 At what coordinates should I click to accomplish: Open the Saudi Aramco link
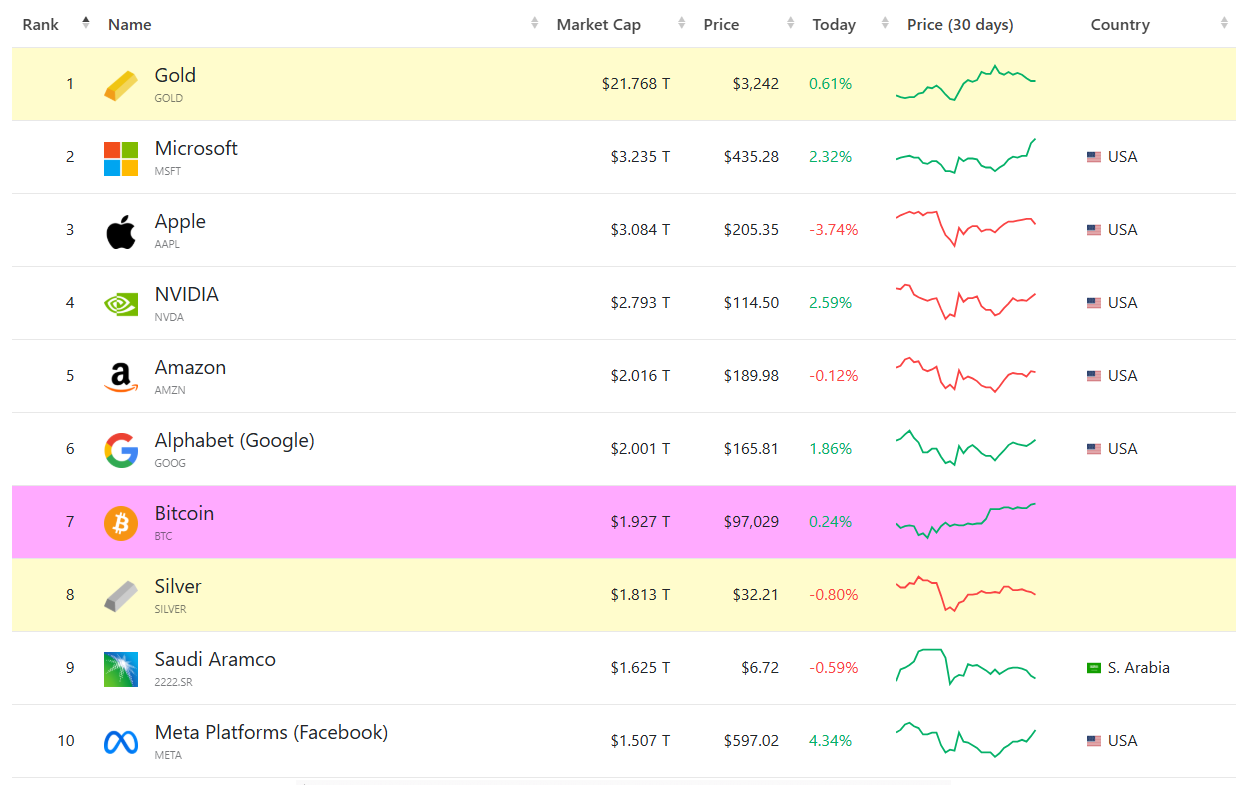215,659
